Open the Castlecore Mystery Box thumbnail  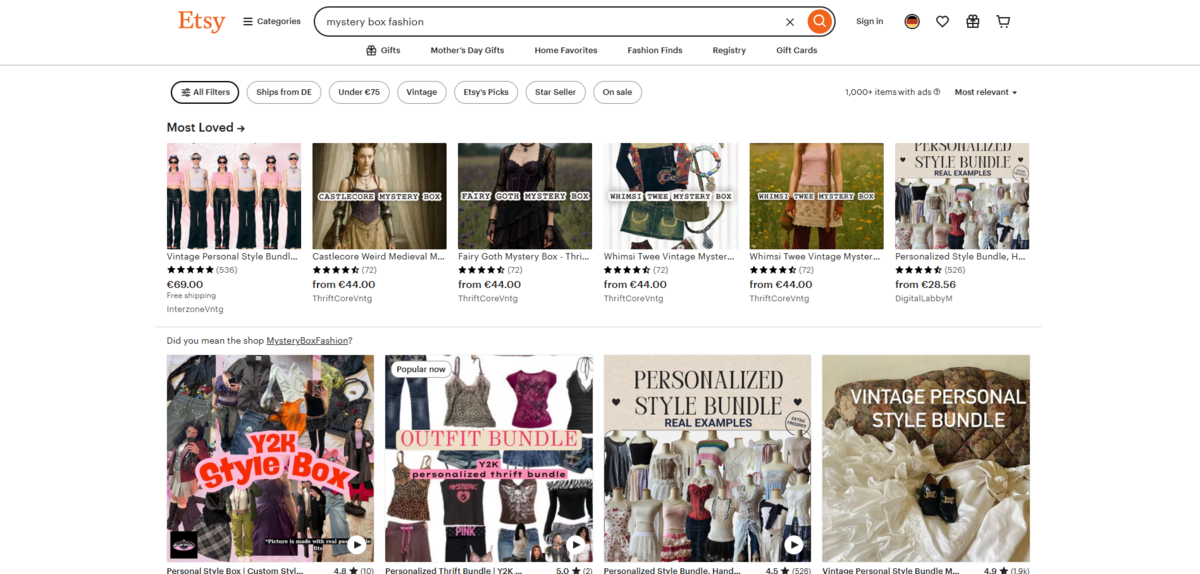click(x=379, y=196)
